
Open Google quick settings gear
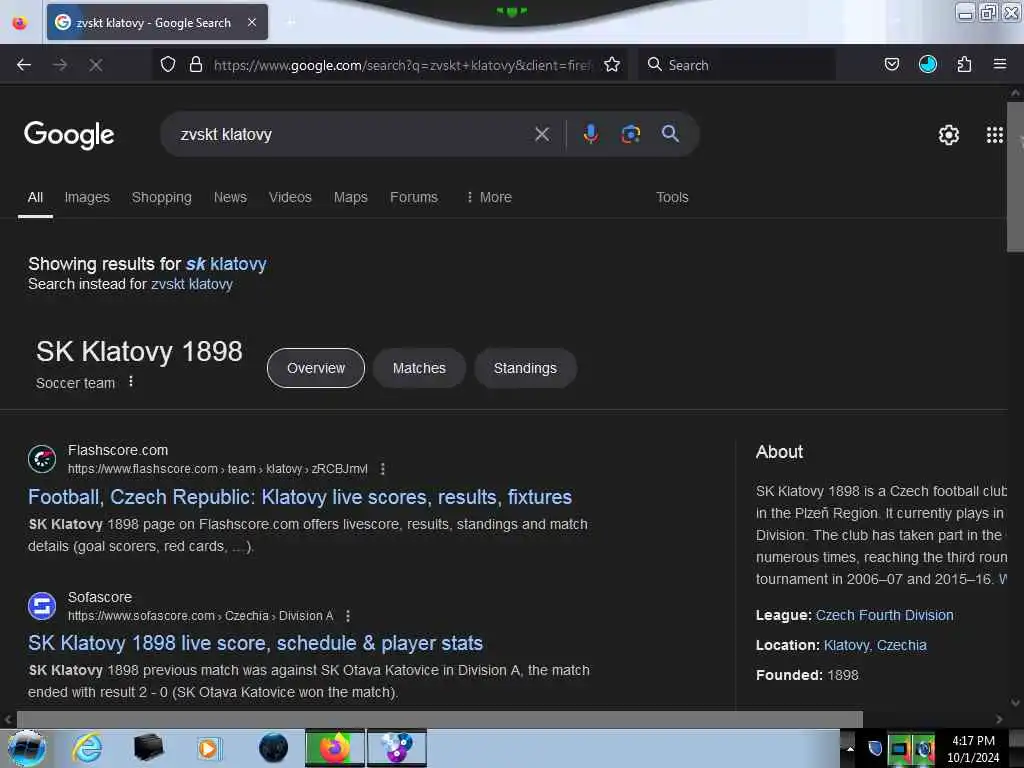(948, 135)
